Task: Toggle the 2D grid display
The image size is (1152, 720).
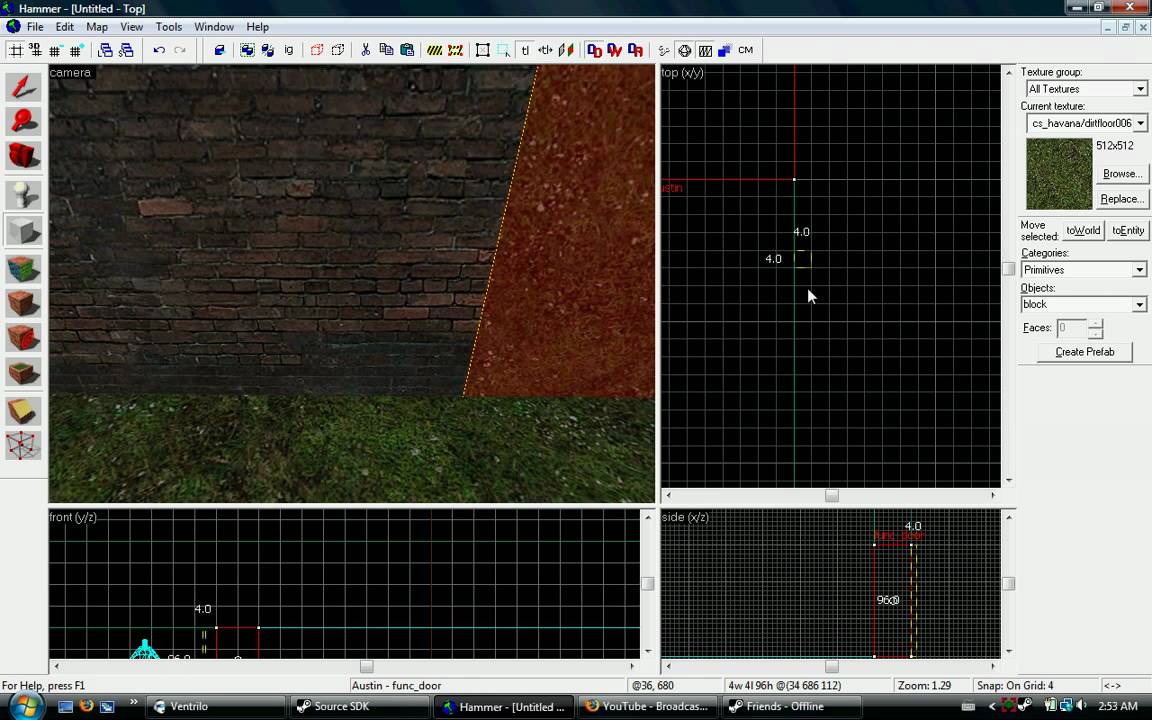Action: point(15,50)
